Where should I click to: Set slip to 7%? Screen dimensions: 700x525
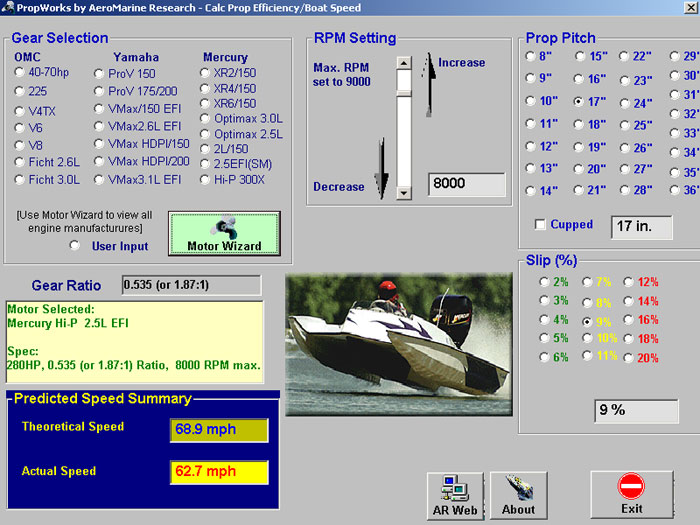click(x=587, y=282)
